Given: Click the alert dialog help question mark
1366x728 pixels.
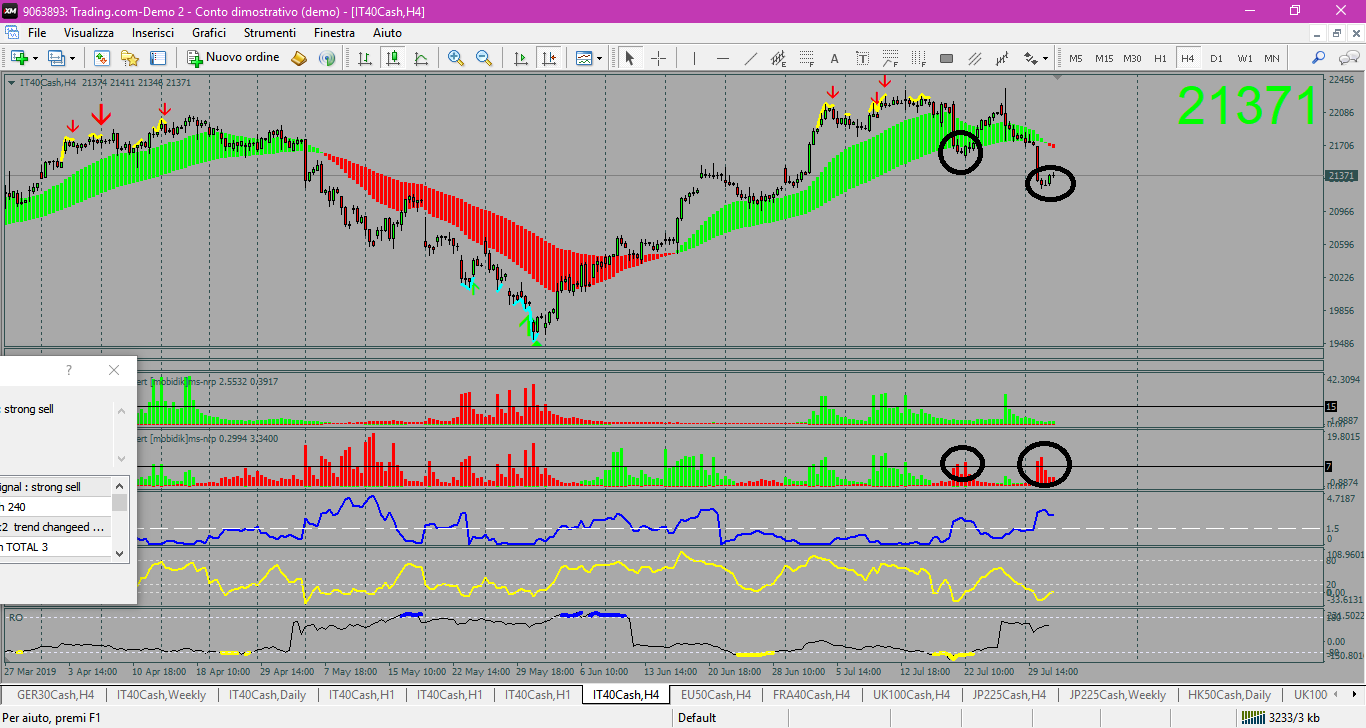Looking at the screenshot, I should (x=69, y=370).
